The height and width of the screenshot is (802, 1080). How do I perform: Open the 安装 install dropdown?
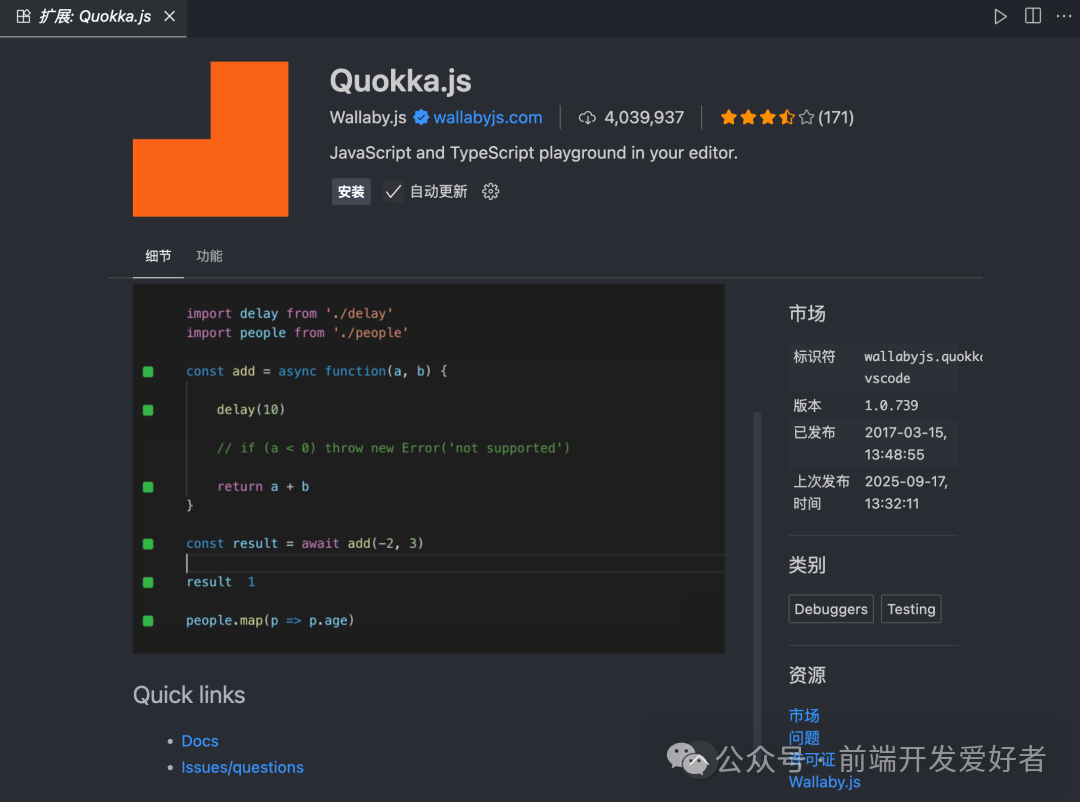coord(351,191)
